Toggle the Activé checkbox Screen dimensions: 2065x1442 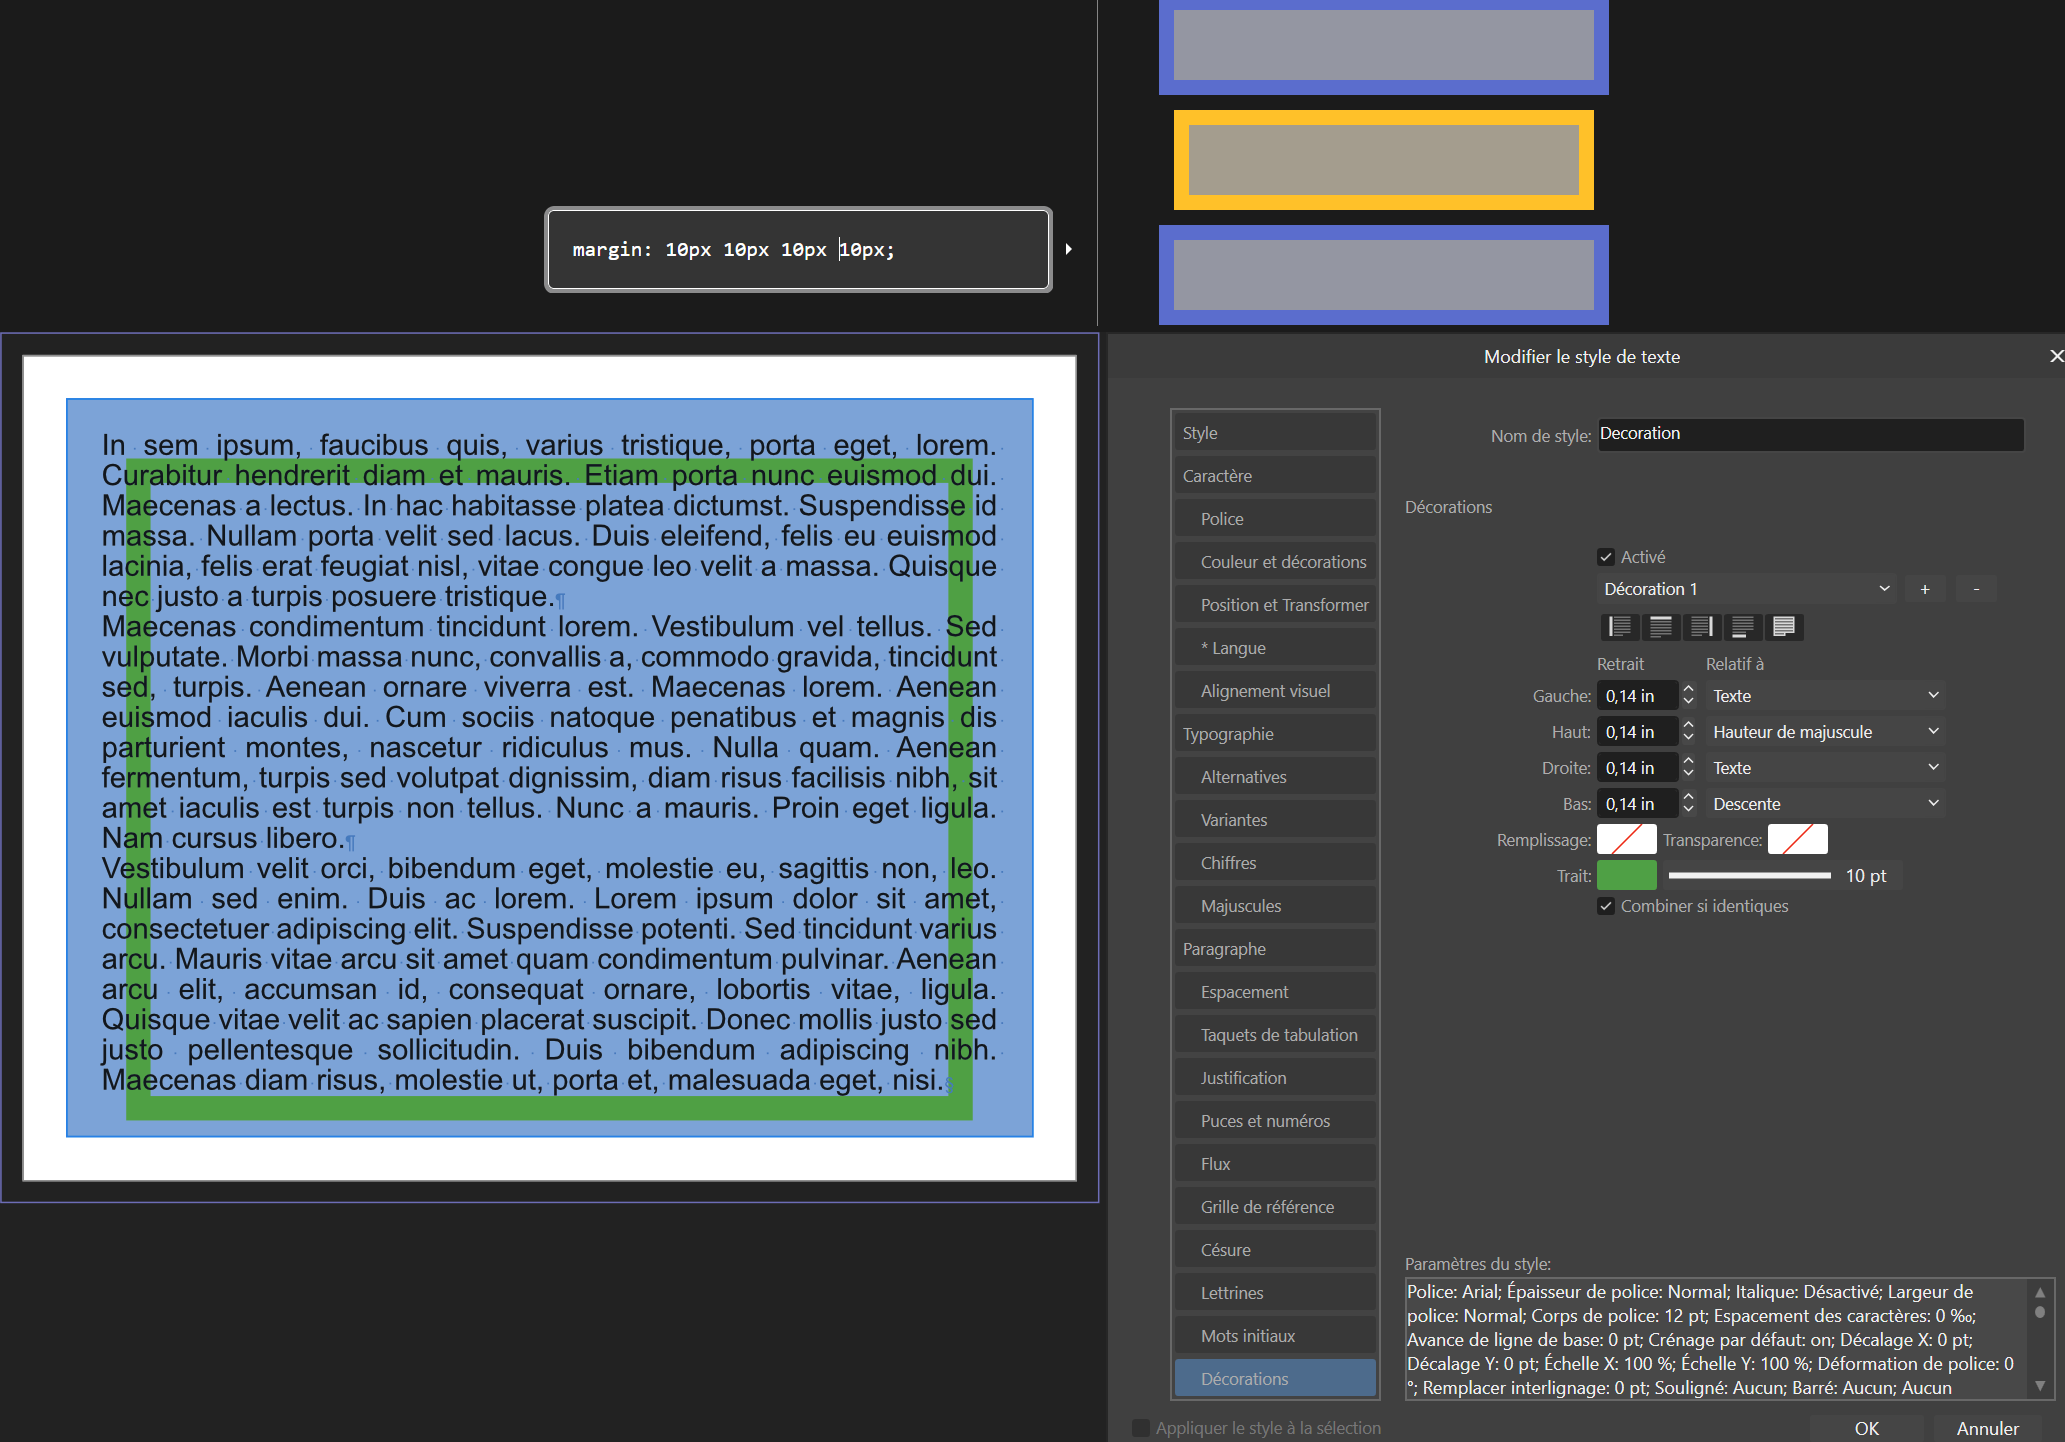(1606, 557)
